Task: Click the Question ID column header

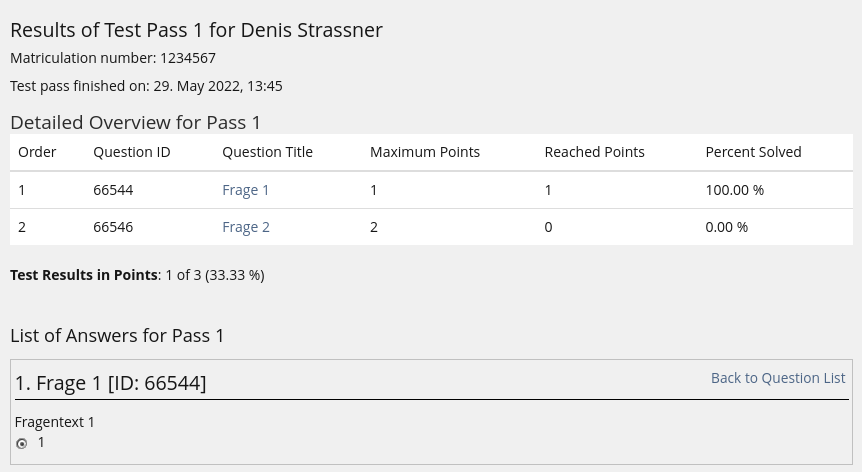Action: click(x=131, y=152)
